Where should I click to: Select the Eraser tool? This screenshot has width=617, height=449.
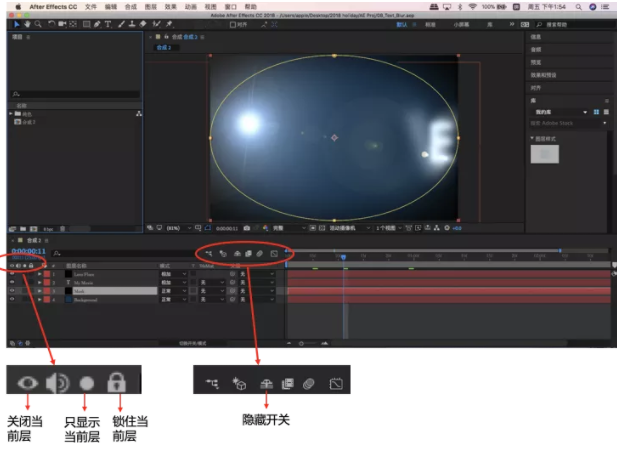(143, 24)
